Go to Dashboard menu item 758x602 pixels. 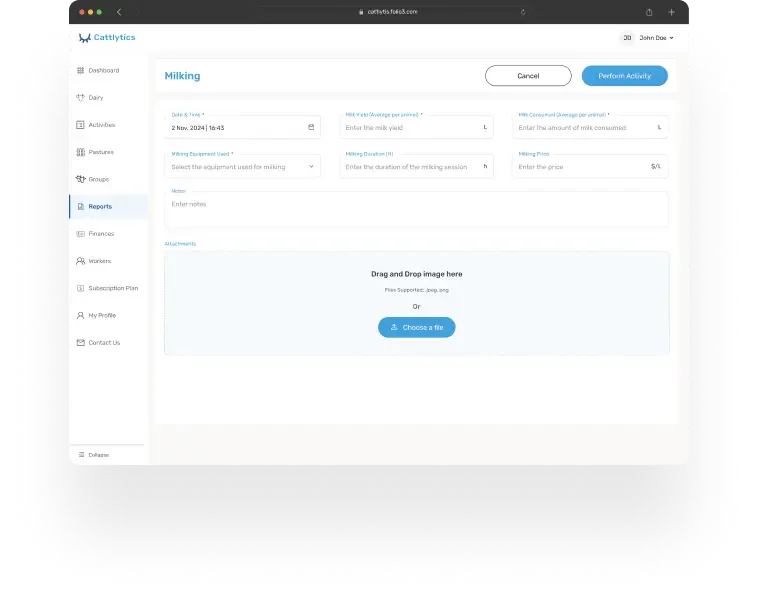tap(108, 71)
